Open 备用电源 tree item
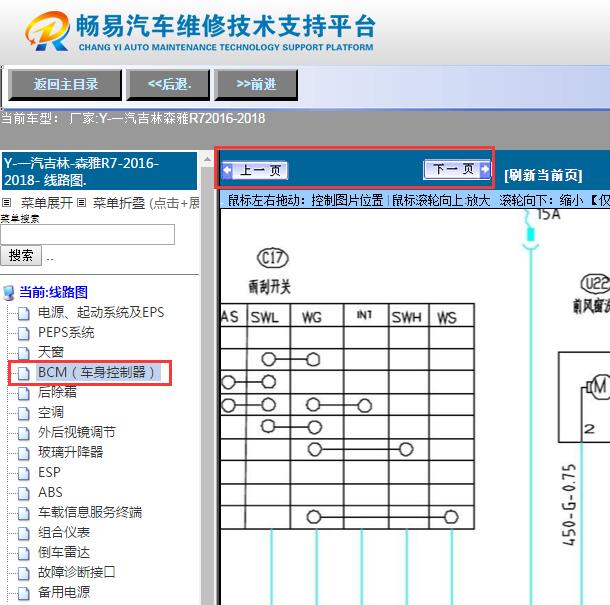610x605 pixels. [64, 592]
